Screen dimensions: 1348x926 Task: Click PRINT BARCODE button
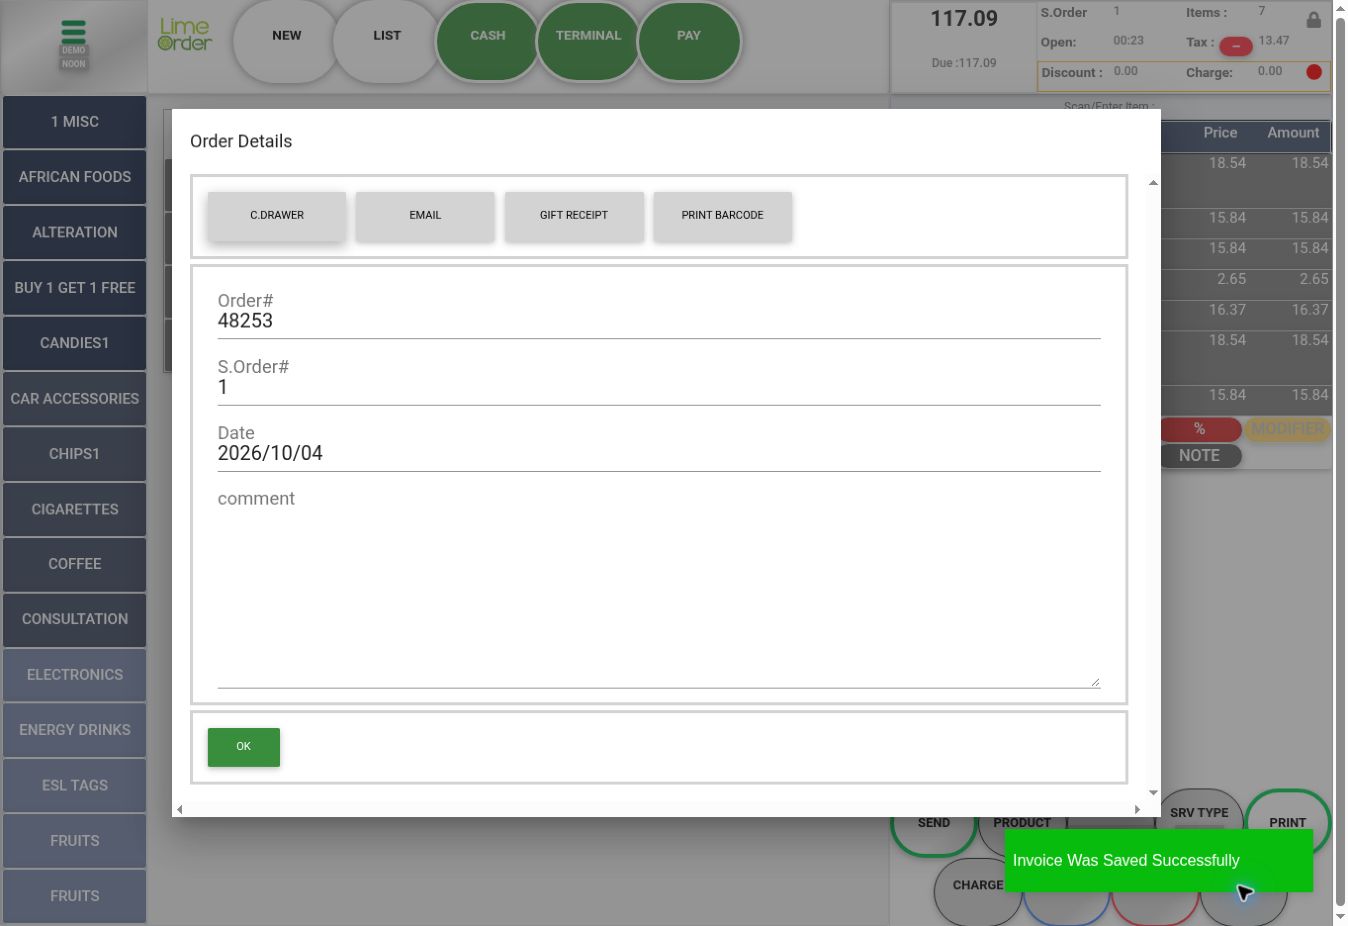(722, 216)
